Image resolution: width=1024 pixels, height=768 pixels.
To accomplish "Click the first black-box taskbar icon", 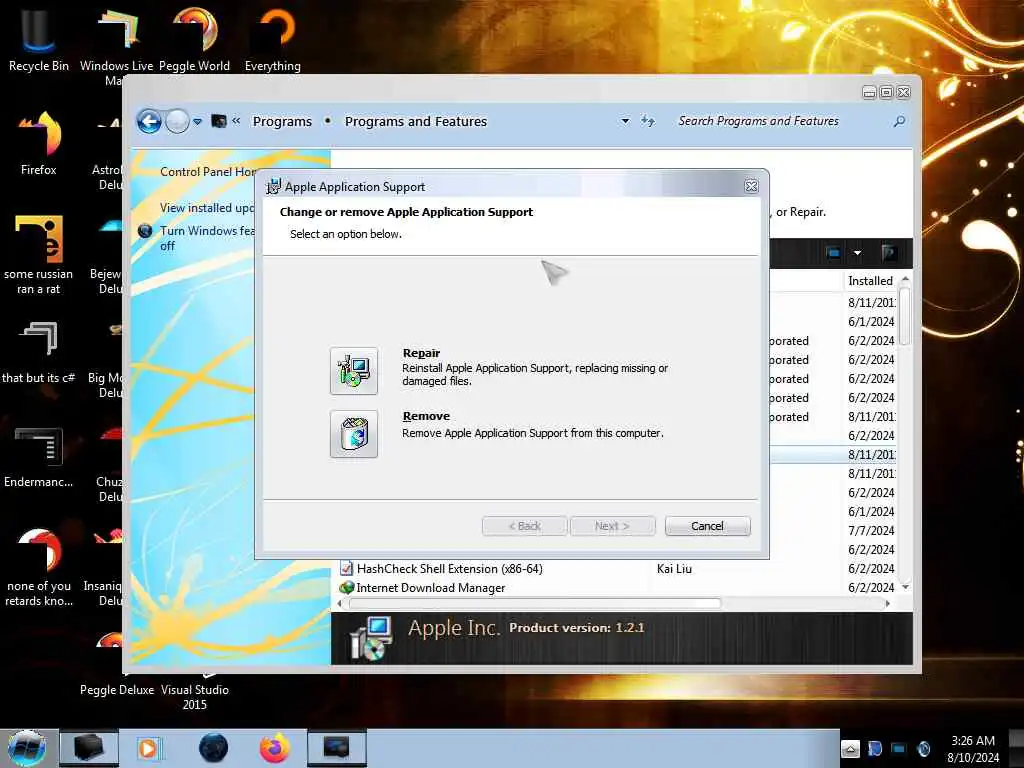I will [89, 748].
